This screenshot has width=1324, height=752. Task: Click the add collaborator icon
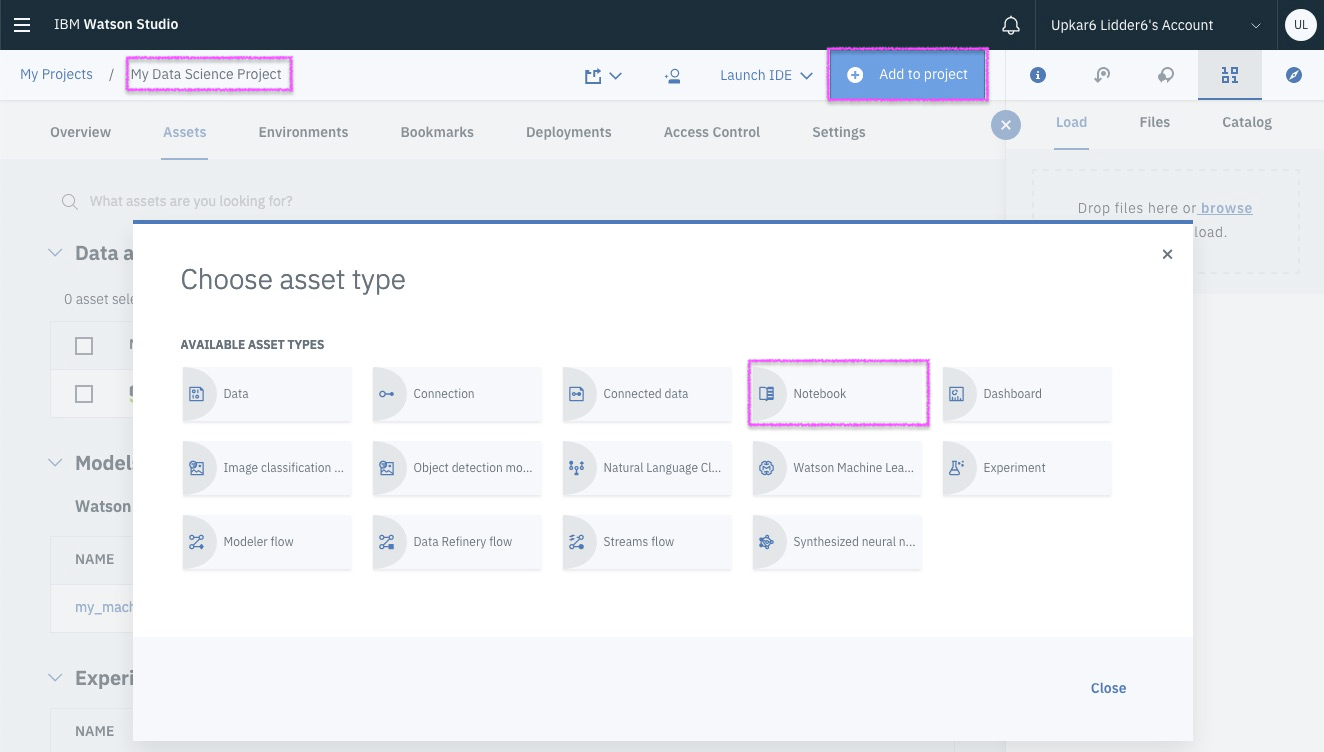point(672,76)
